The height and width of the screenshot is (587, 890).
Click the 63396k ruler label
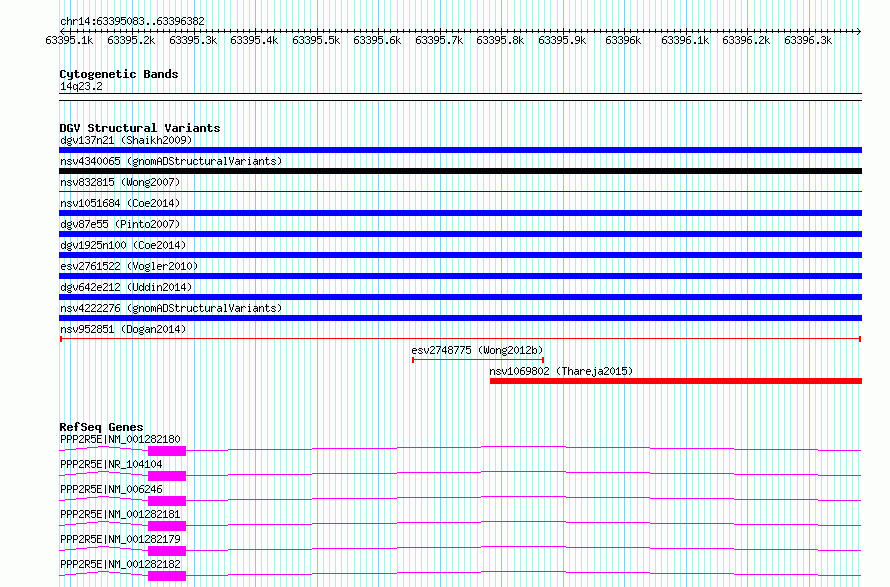point(623,41)
